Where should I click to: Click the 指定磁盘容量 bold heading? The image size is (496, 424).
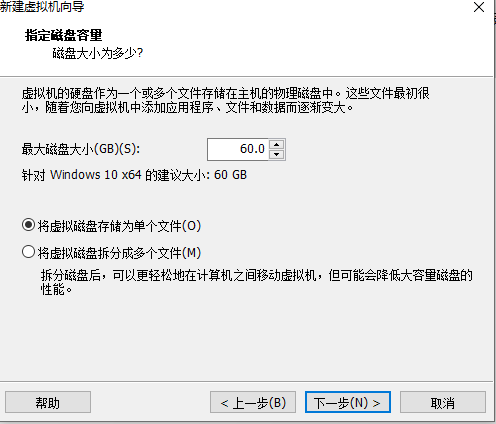[63, 35]
